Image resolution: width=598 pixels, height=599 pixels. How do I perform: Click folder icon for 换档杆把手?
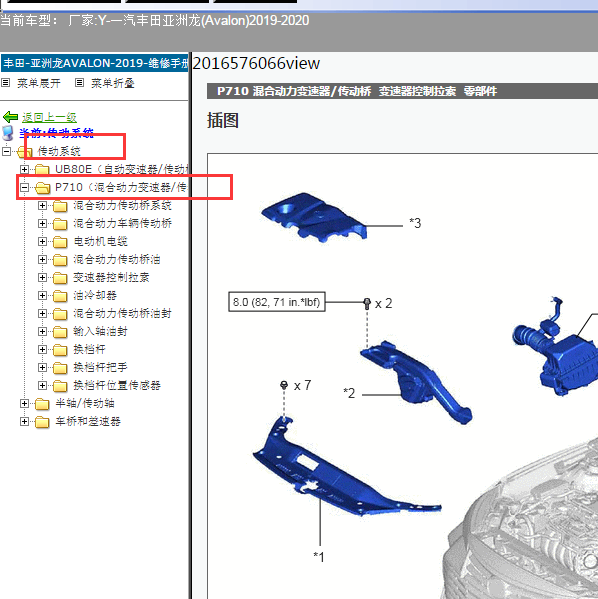(60, 367)
